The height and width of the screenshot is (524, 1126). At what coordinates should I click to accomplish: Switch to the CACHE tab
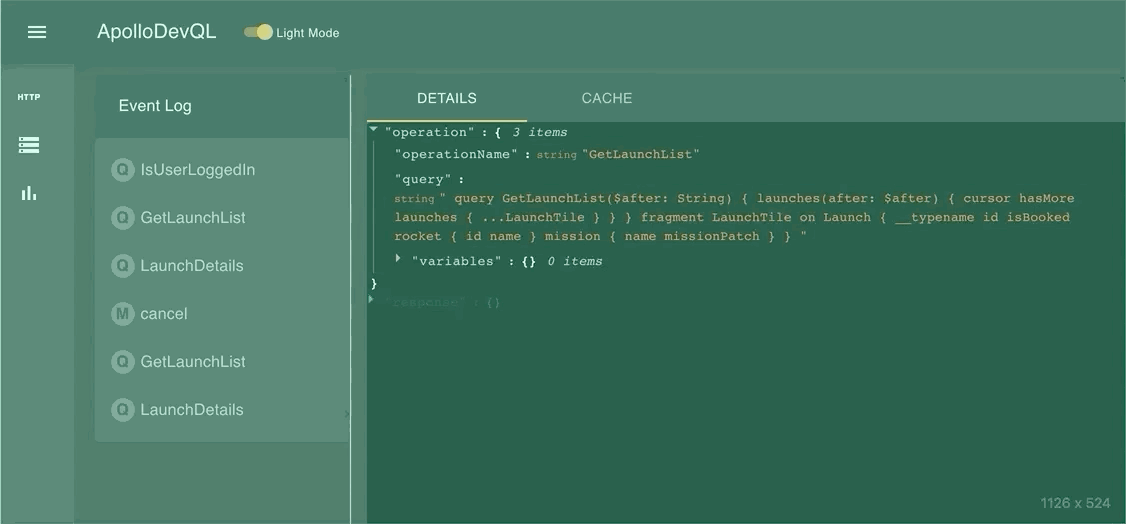607,98
